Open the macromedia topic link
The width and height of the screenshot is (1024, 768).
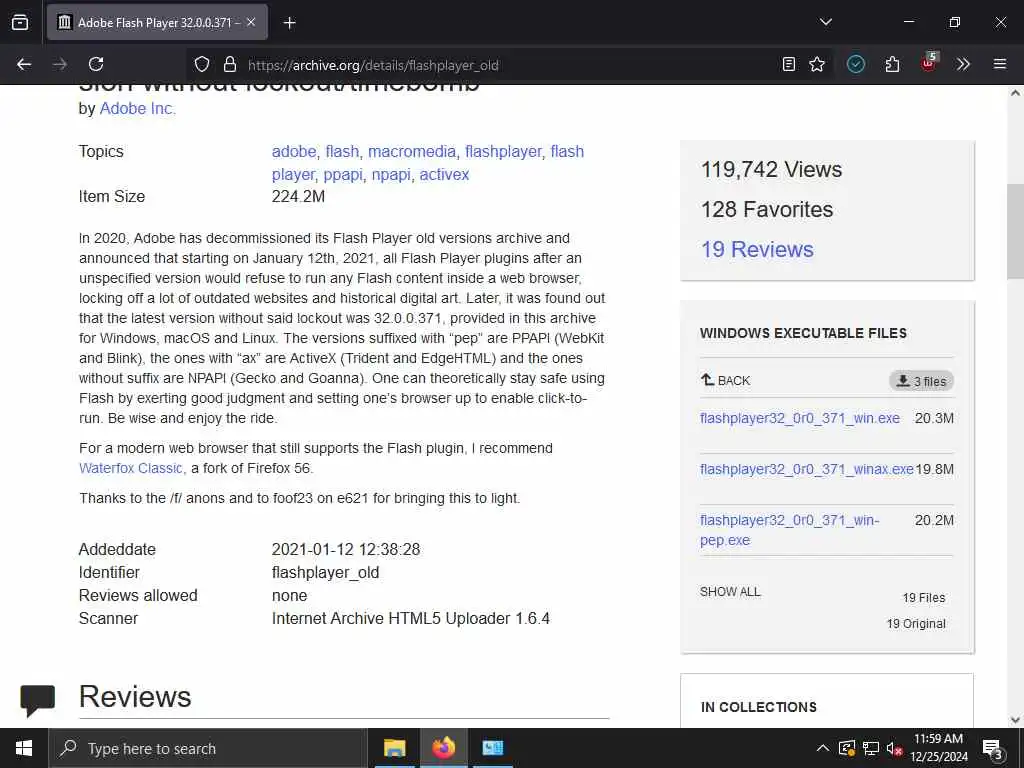411,152
